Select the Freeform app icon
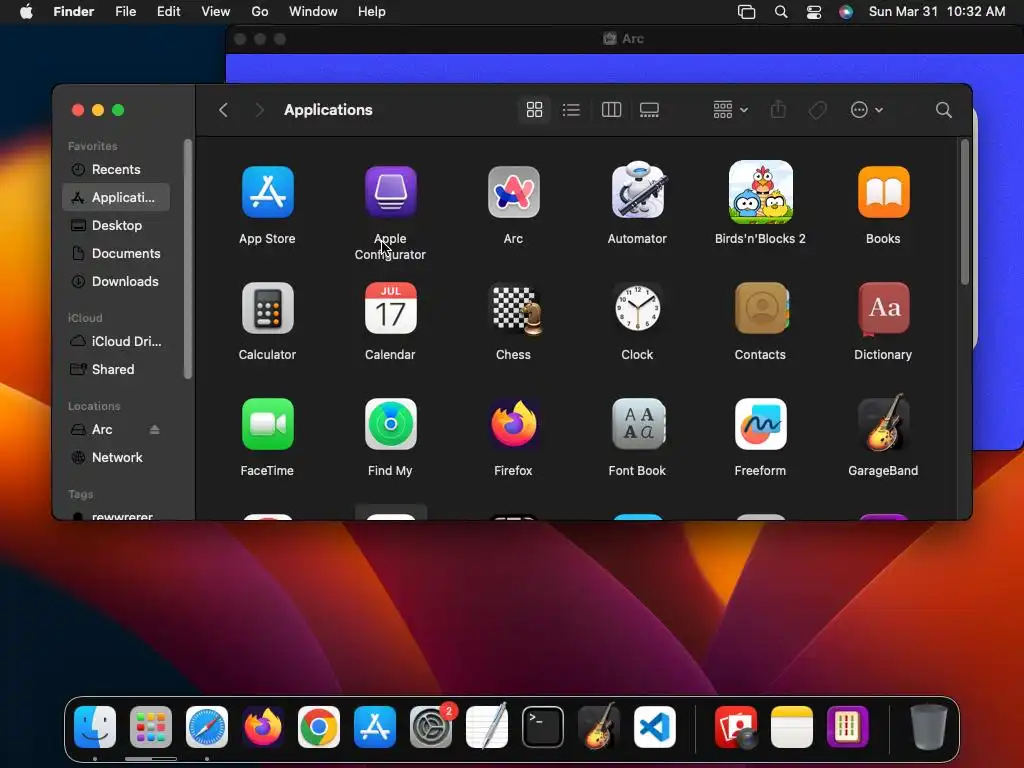The width and height of the screenshot is (1024, 768). pyautogui.click(x=761, y=424)
